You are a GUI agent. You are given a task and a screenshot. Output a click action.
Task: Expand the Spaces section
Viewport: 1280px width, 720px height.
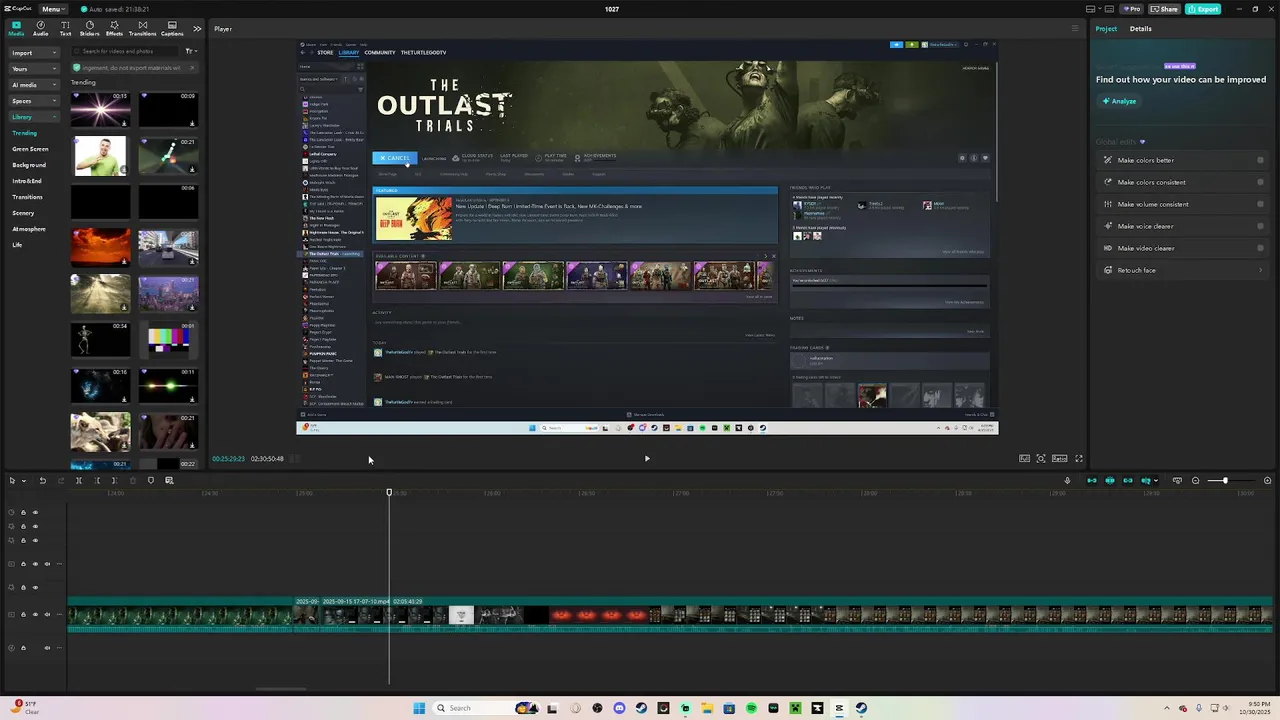34,101
